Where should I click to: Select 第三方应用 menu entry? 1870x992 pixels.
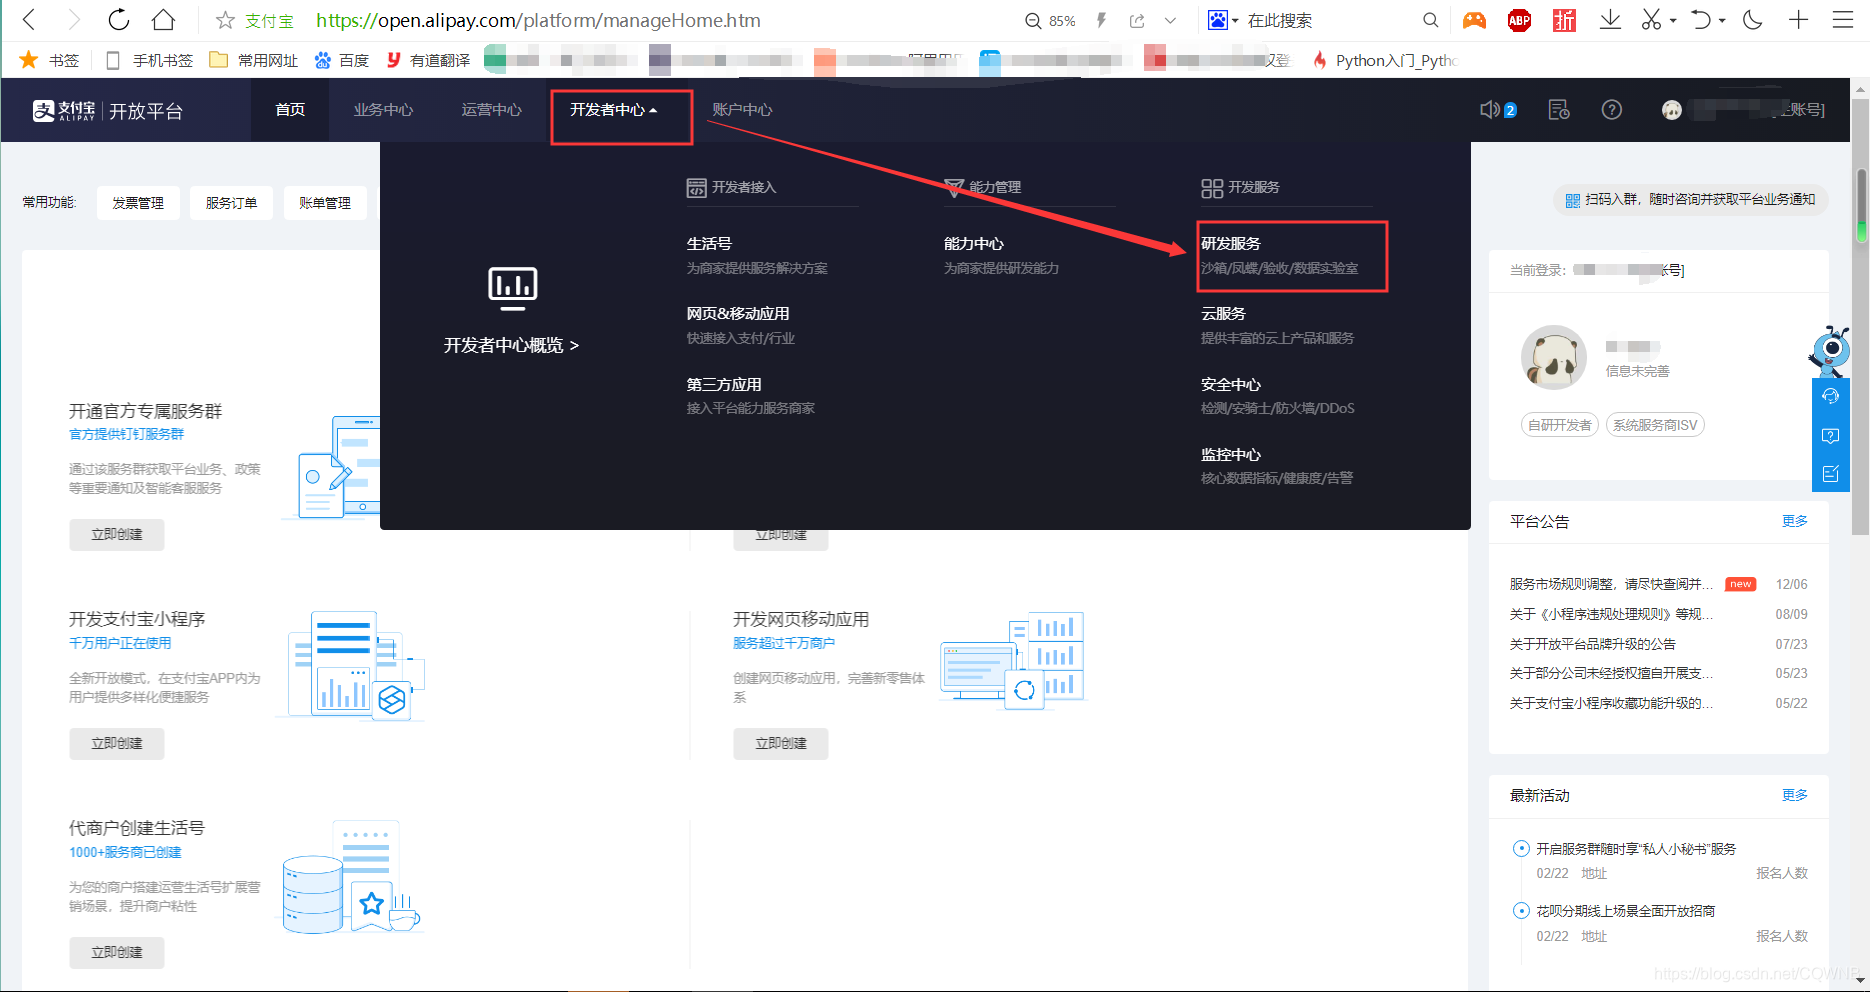tap(724, 385)
